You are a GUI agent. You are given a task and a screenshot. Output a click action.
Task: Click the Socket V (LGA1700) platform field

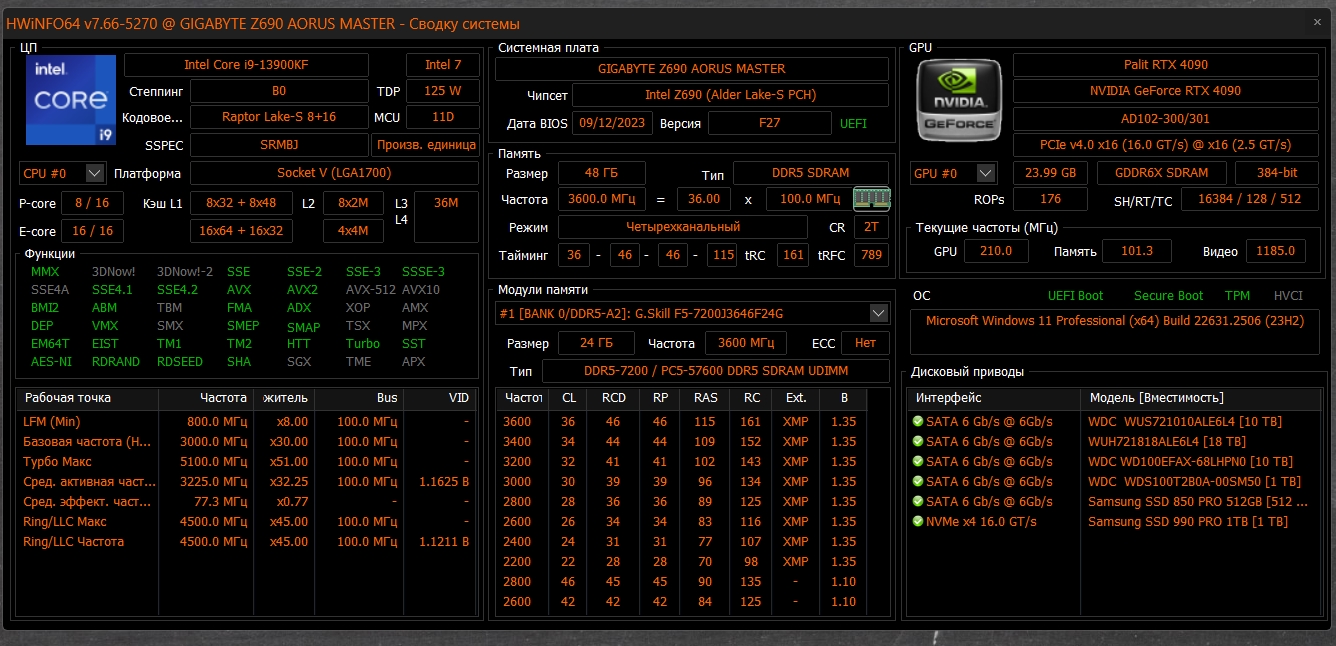click(335, 173)
